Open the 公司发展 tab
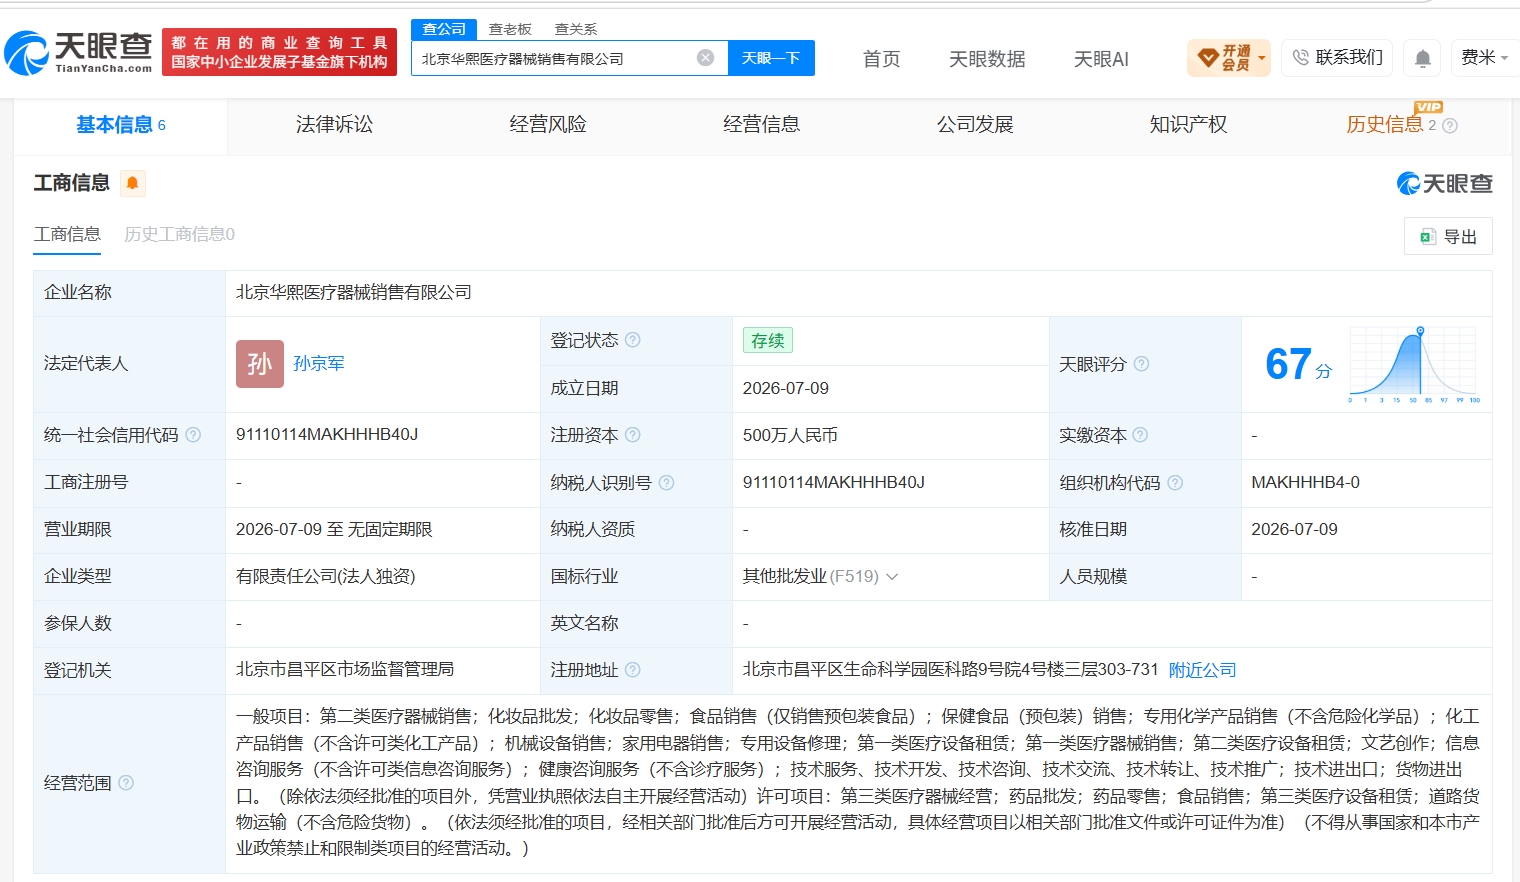The image size is (1520, 882). coord(975,124)
